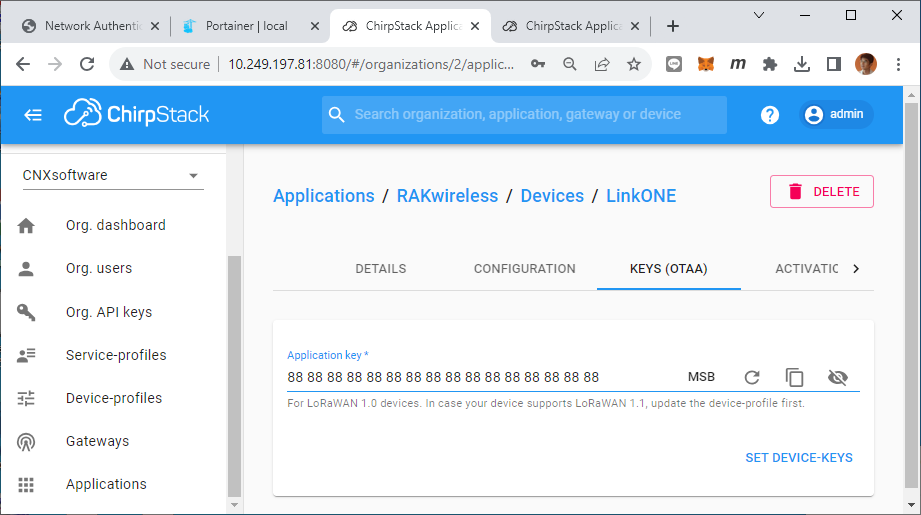Screen dimensions: 921x515
Task: Bookmark this page with the star icon
Action: pyautogui.click(x=634, y=64)
